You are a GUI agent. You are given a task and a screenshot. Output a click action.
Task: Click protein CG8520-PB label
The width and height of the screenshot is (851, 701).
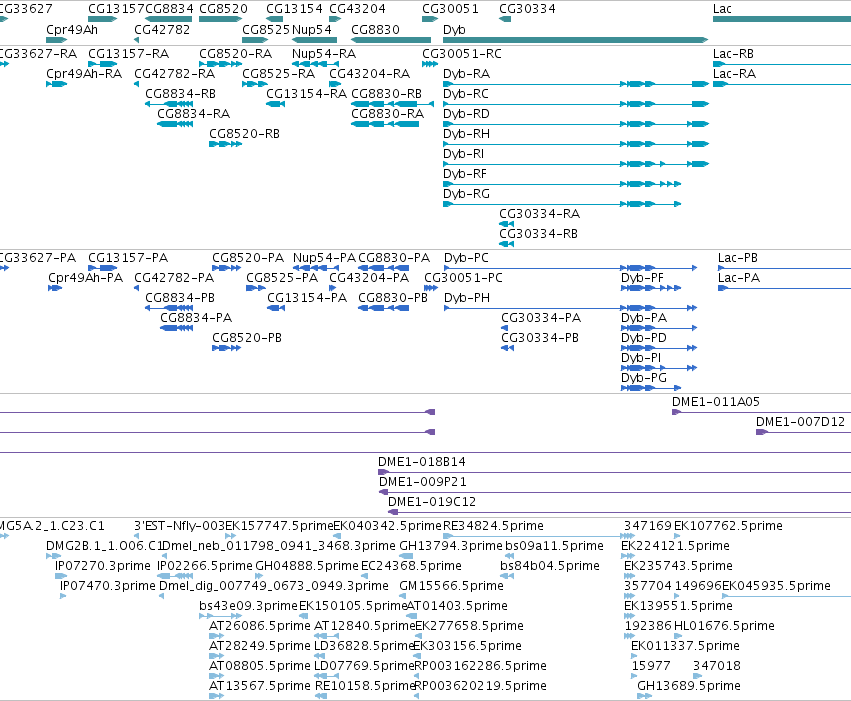[247, 337]
